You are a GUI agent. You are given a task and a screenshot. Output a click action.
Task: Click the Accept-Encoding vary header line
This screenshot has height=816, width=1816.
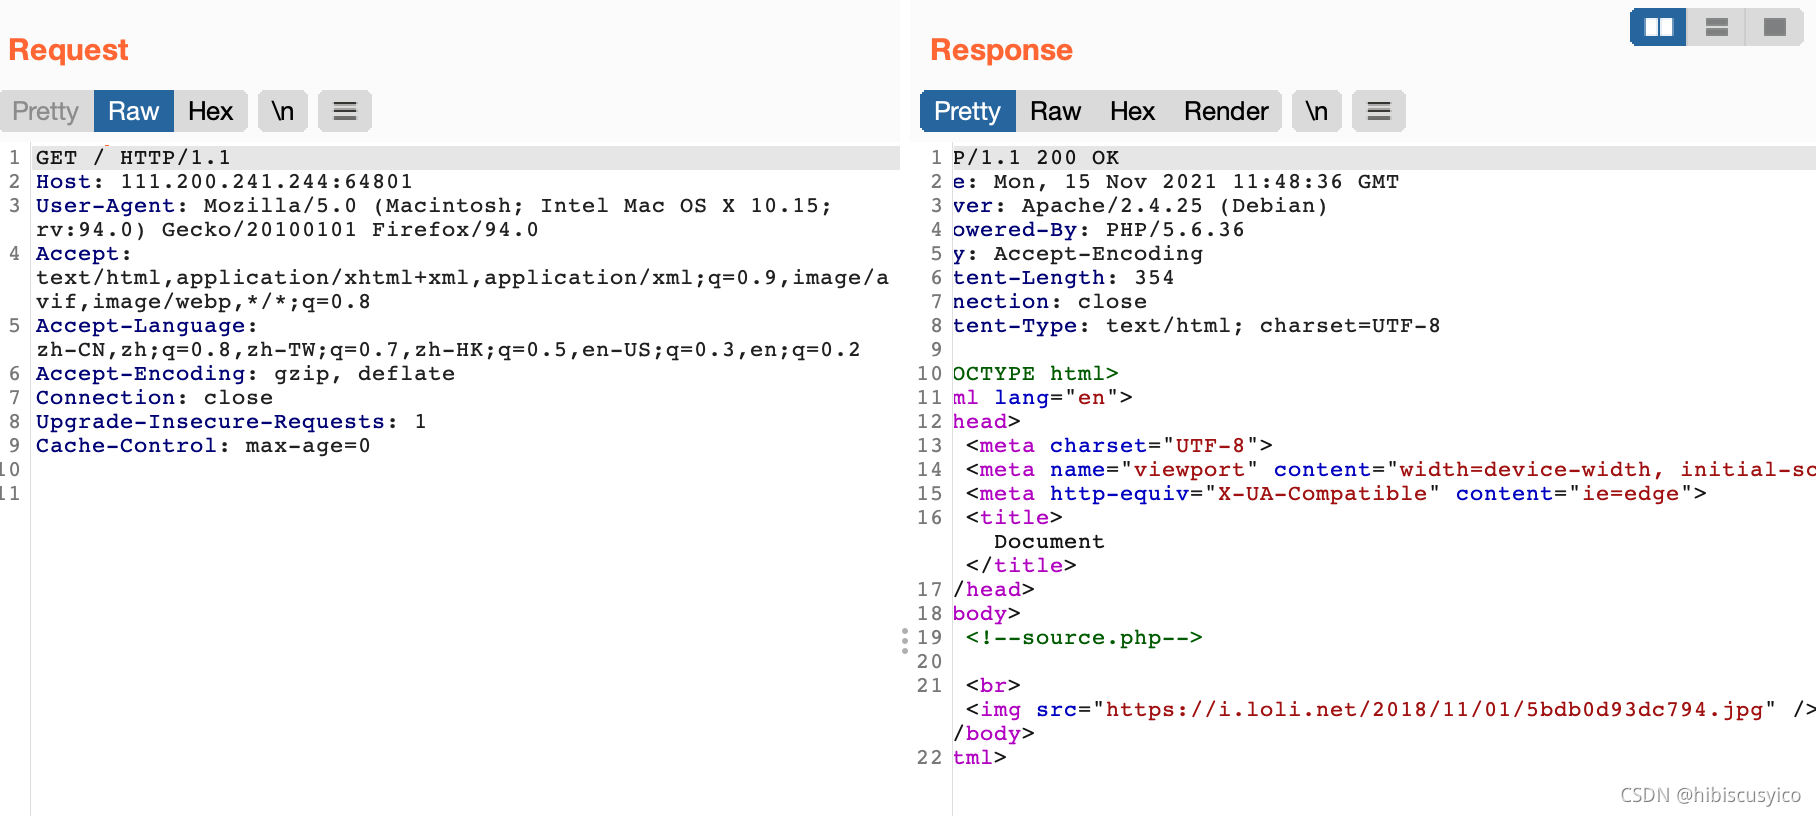(x=1078, y=254)
